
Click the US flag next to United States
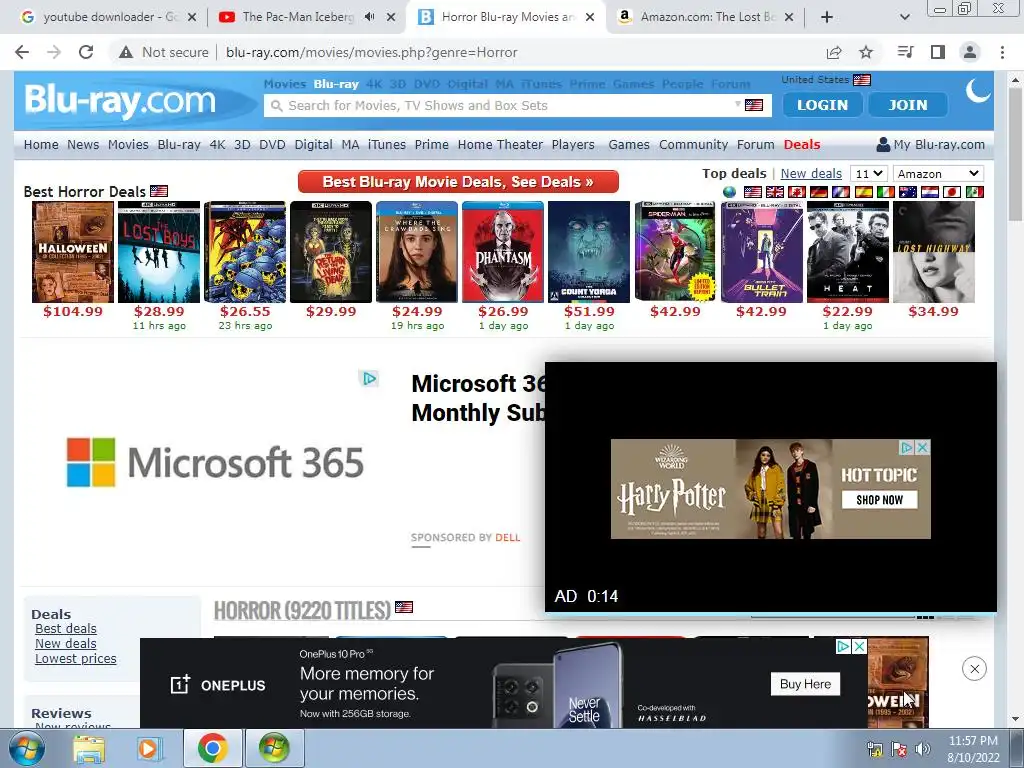click(x=862, y=80)
